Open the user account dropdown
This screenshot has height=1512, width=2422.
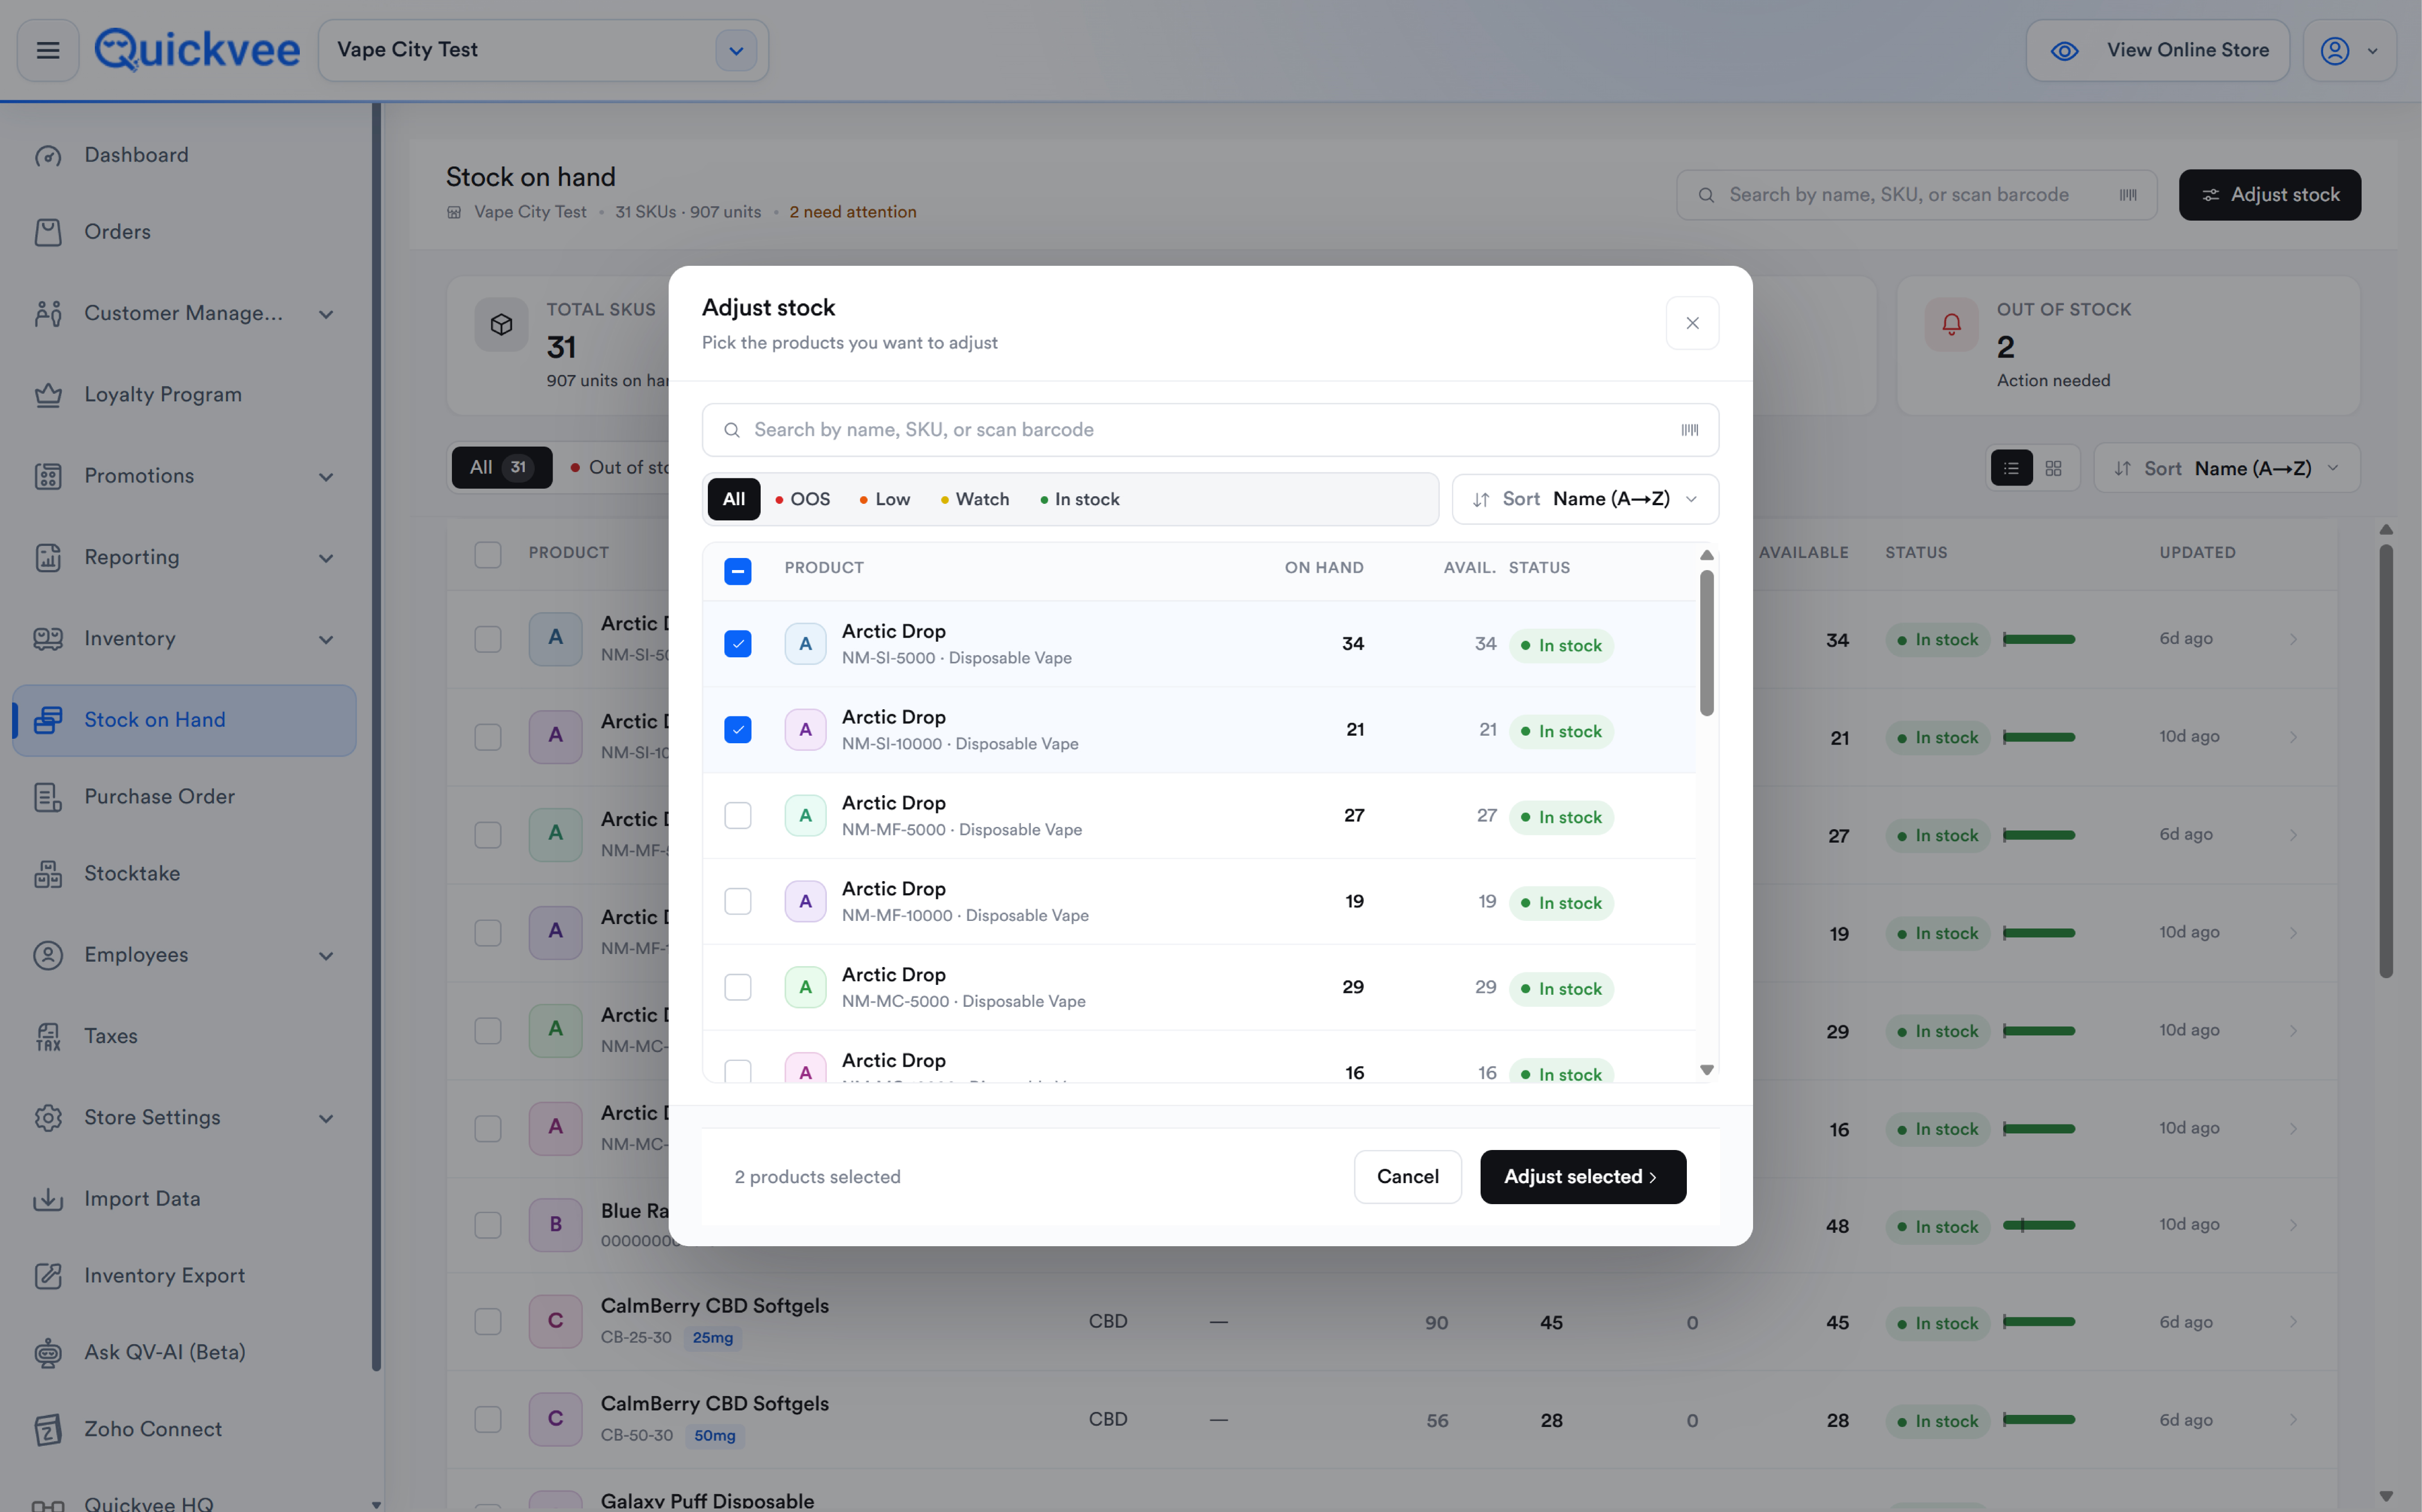[2349, 50]
